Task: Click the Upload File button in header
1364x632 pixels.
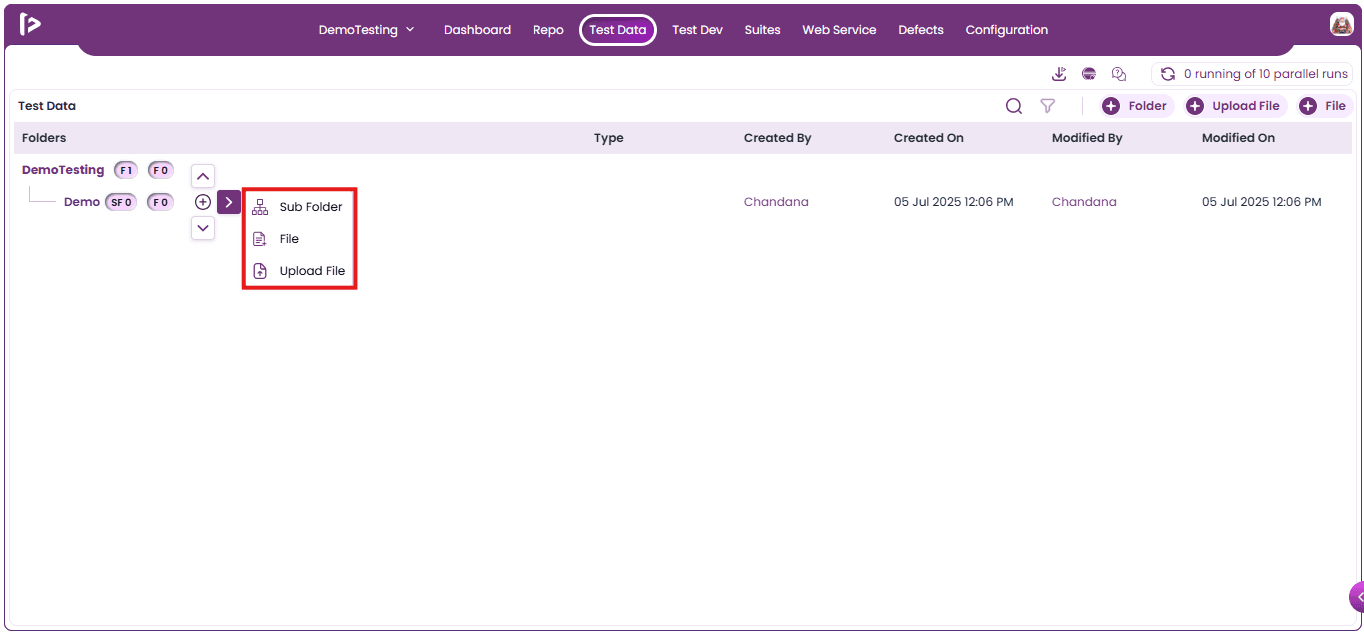Action: [x=1235, y=106]
